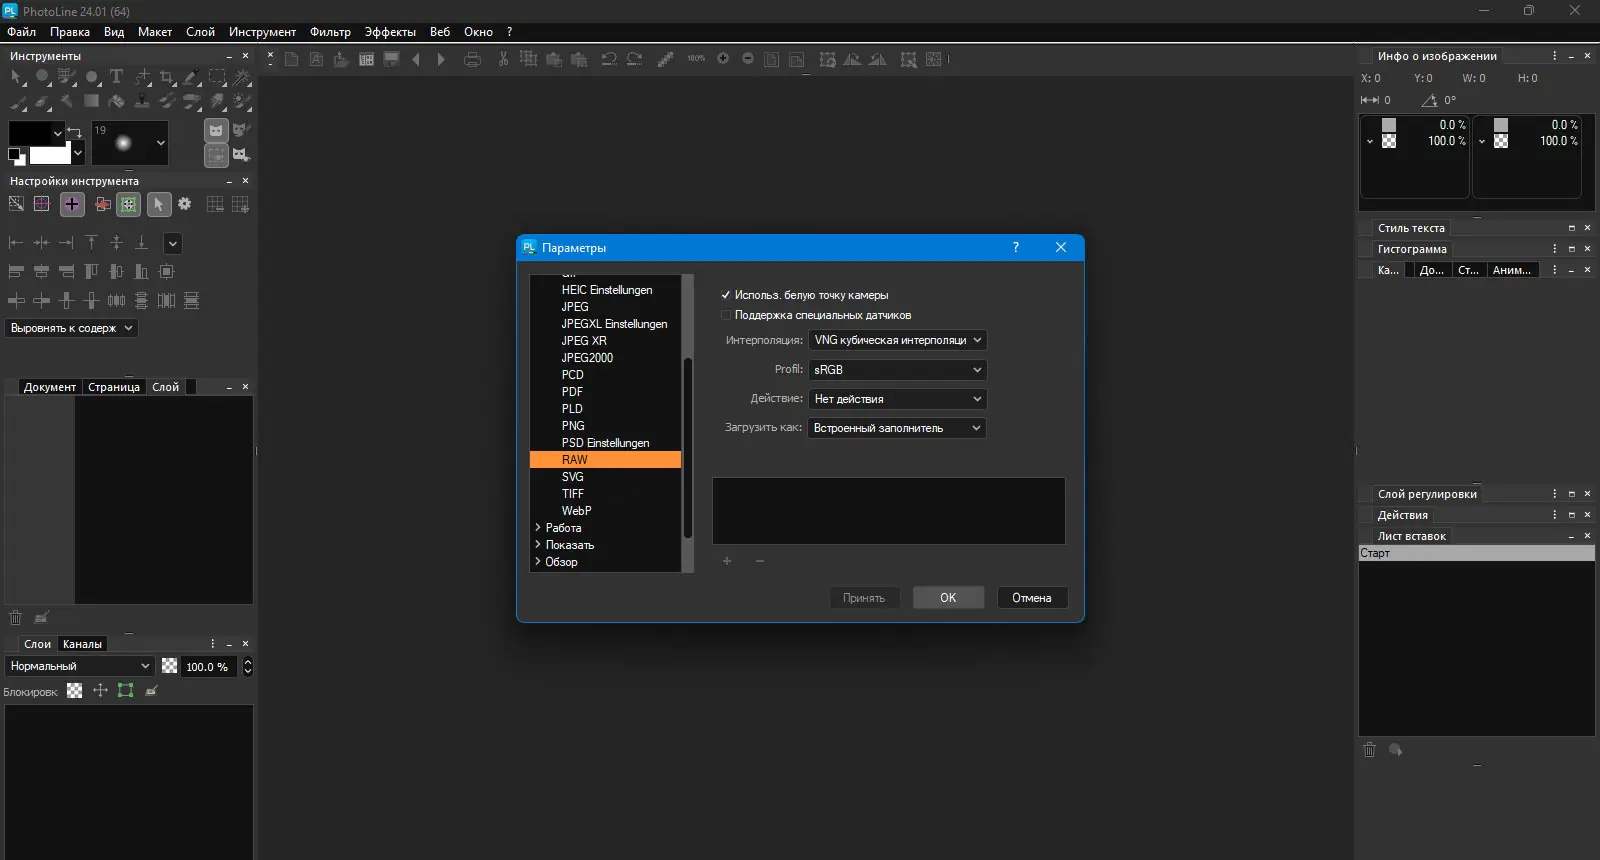Viewport: 1600px width, 860px height.
Task: Click the arrow pointer icon in Настройки инструмента
Action: 159,204
